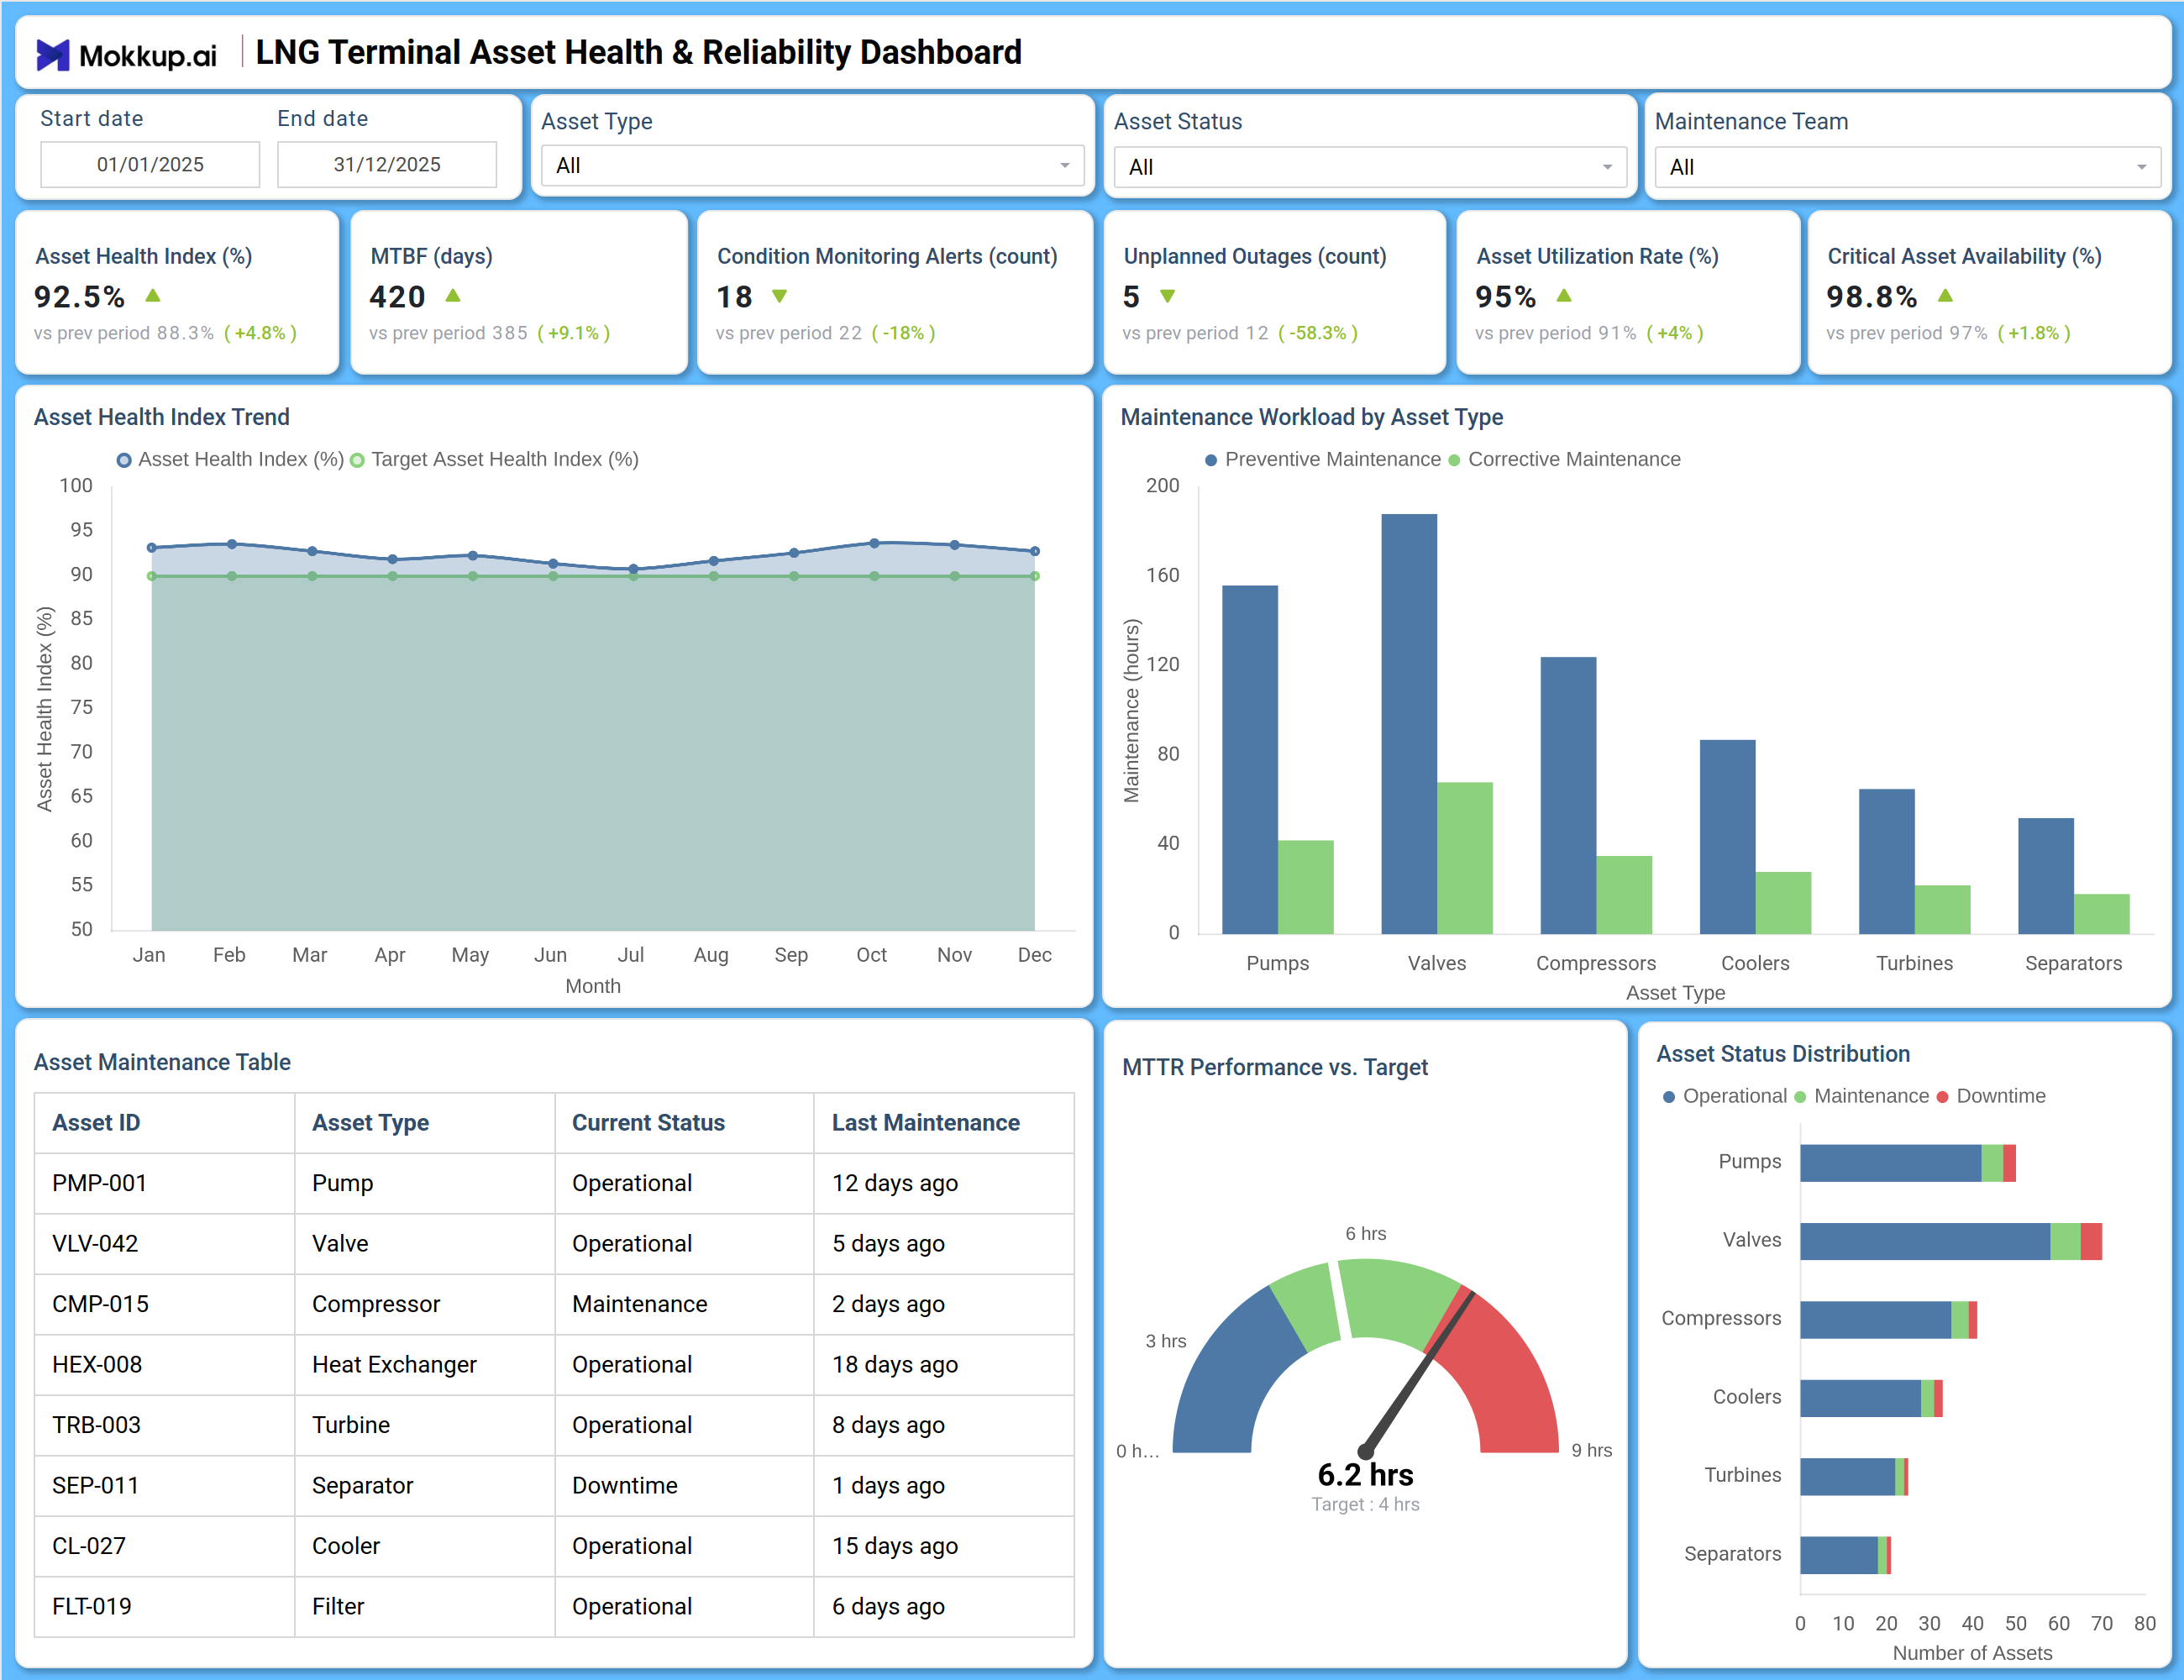The height and width of the screenshot is (1680, 2184).
Task: Click the Downtime status in SEP-011 row
Action: (x=684, y=1486)
